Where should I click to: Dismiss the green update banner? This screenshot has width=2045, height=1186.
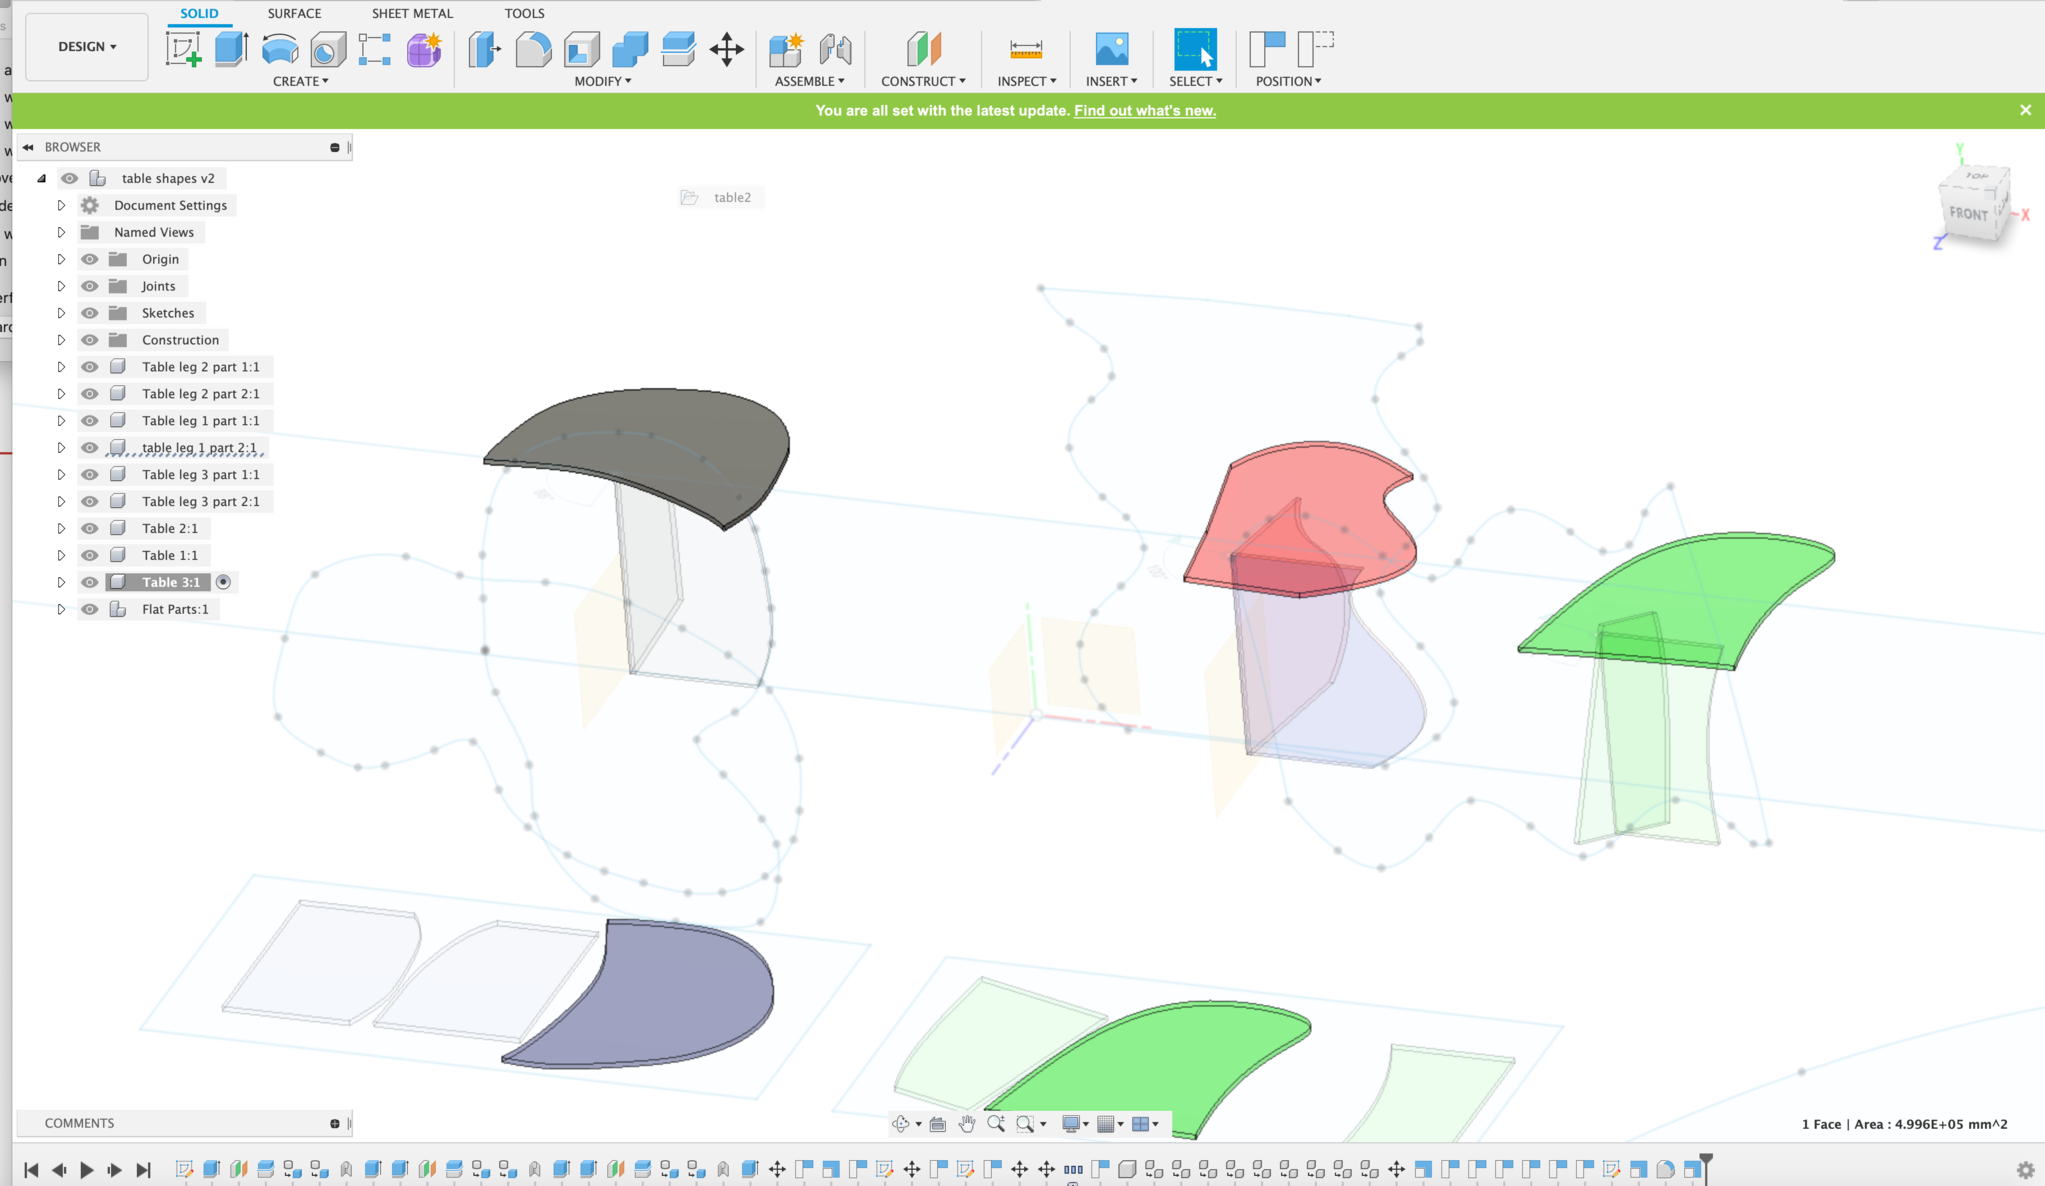2025,110
